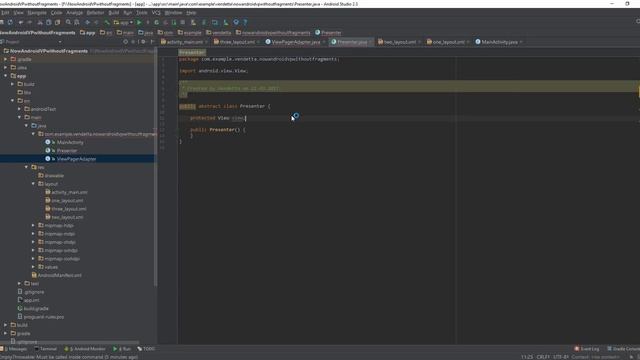Image resolution: width=640 pixels, height=360 pixels.
Task: Click Collapse All icon in Project panel
Action: [133, 42]
